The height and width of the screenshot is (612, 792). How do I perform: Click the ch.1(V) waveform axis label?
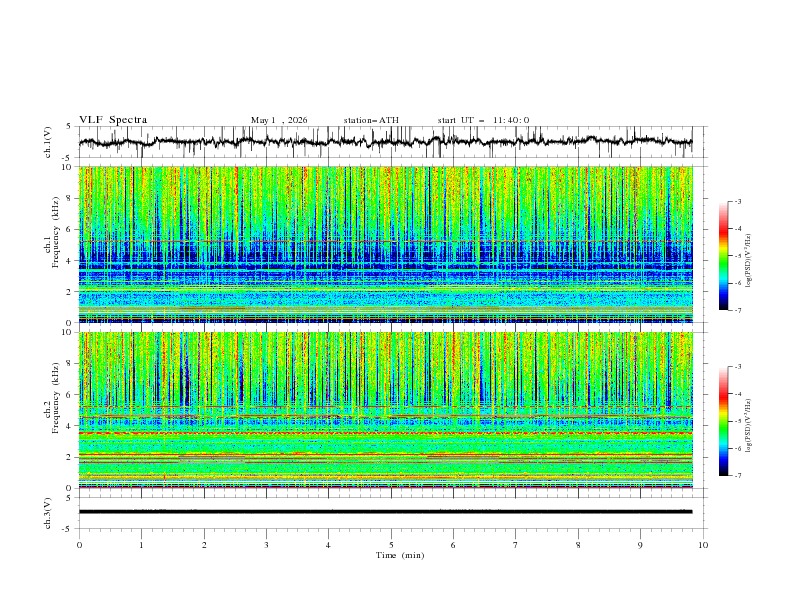[48, 142]
